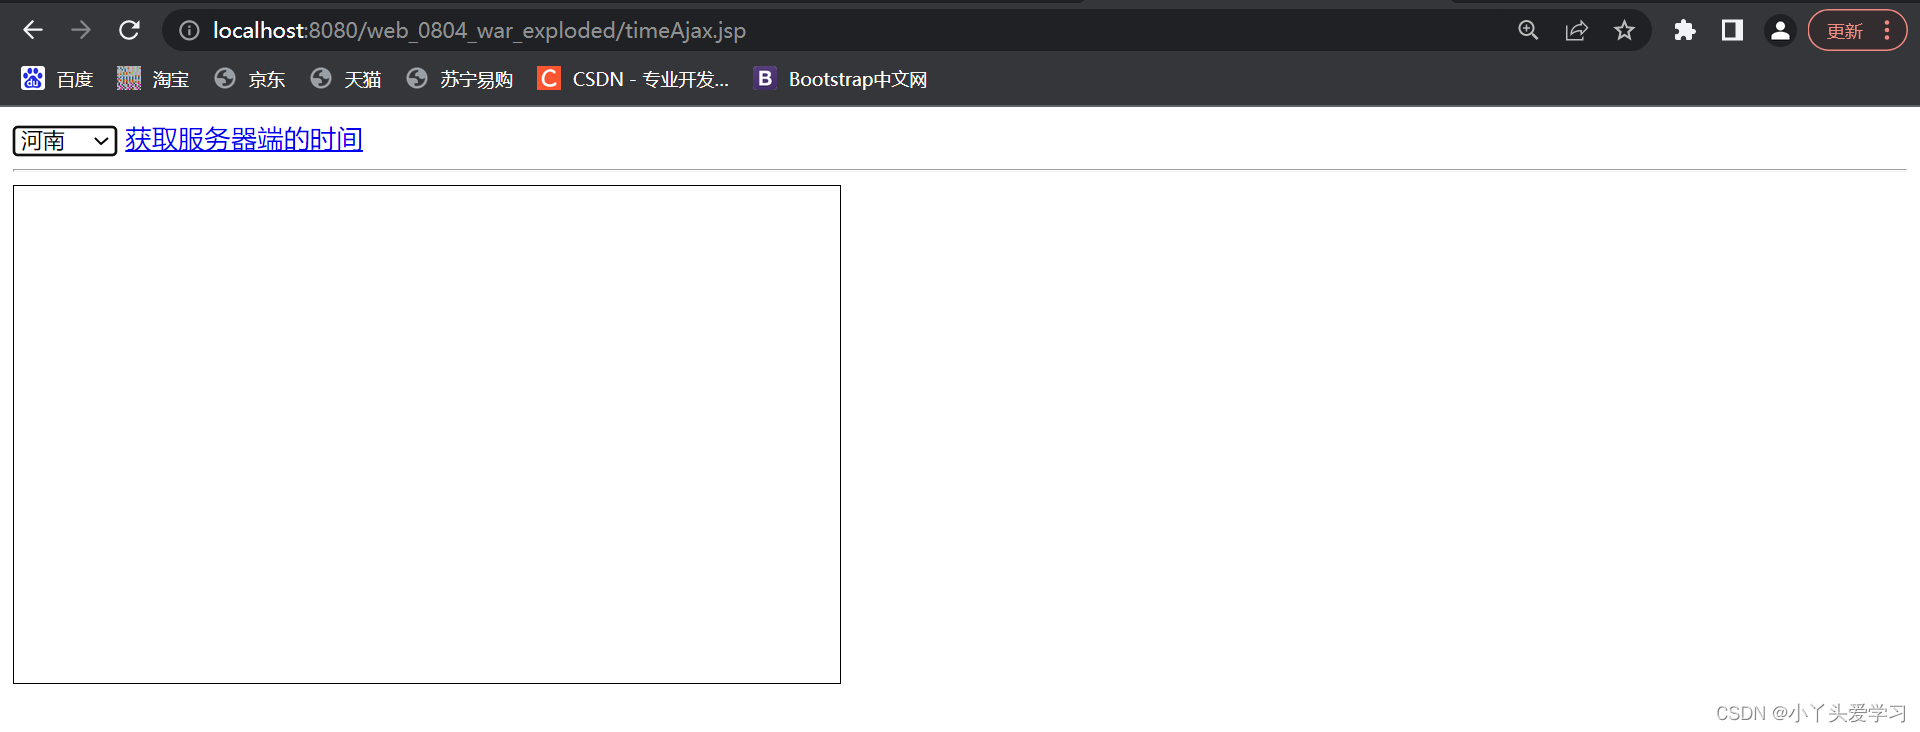Open the 百度 bookmark
Viewport: 1920px width, 732px height.
tap(57, 79)
